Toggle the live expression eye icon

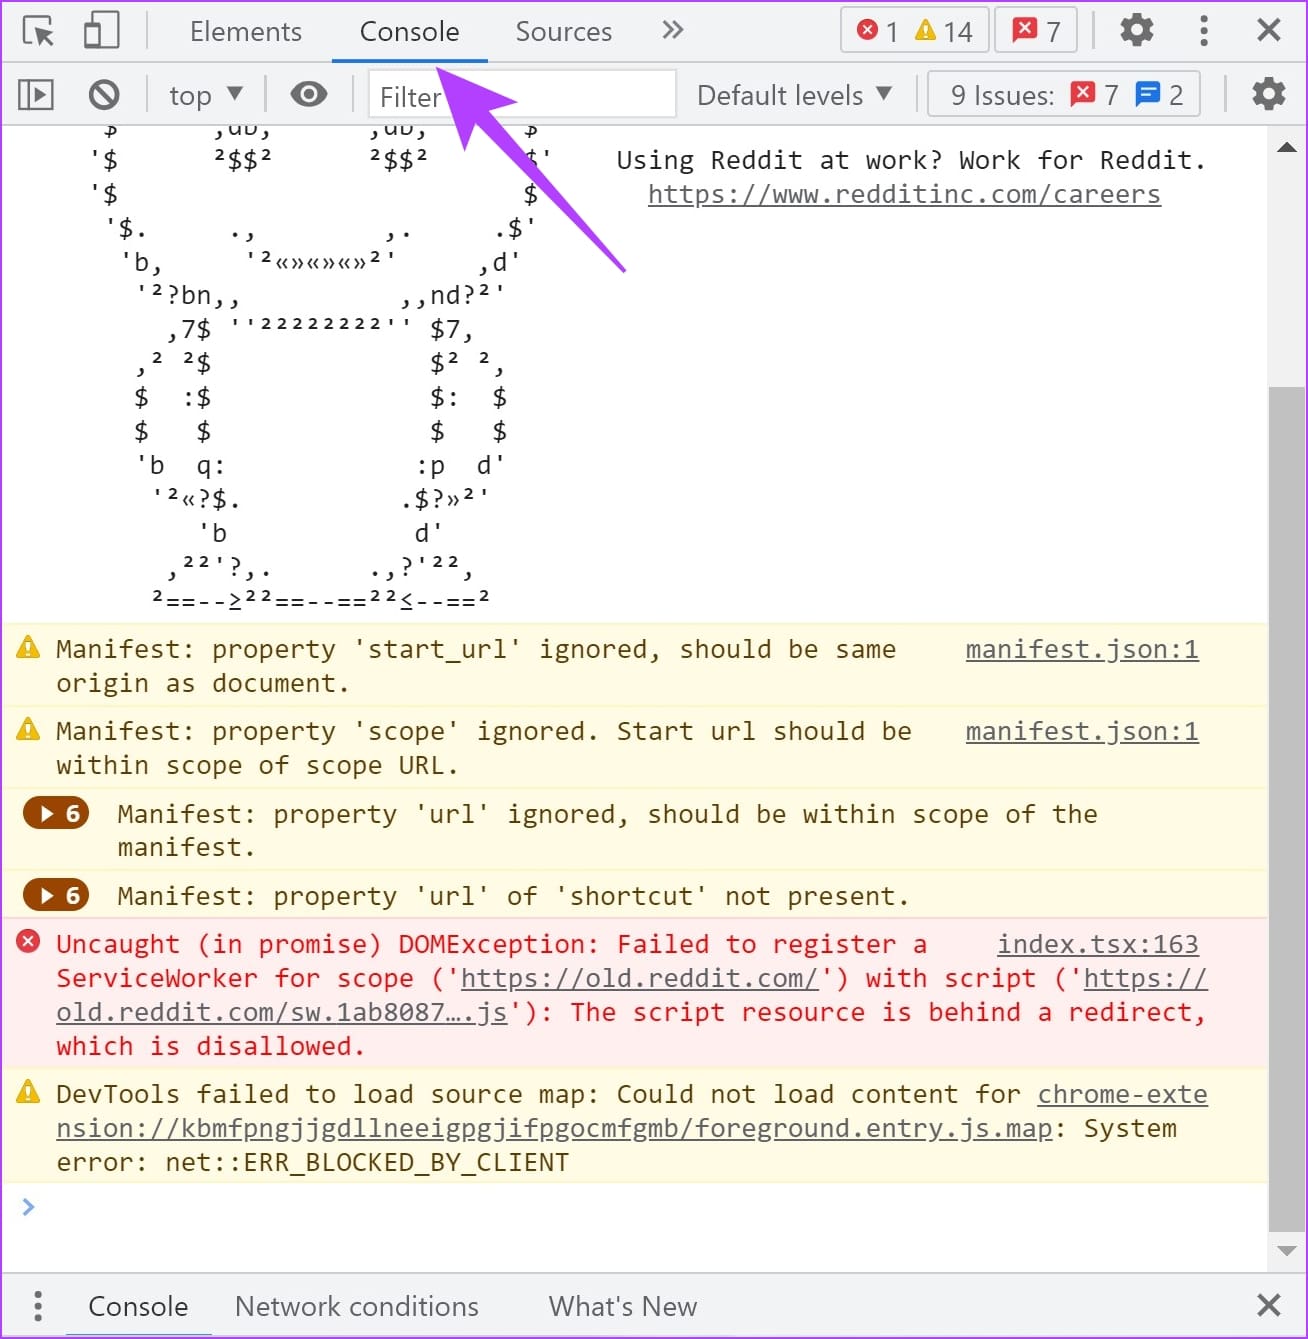click(x=309, y=94)
